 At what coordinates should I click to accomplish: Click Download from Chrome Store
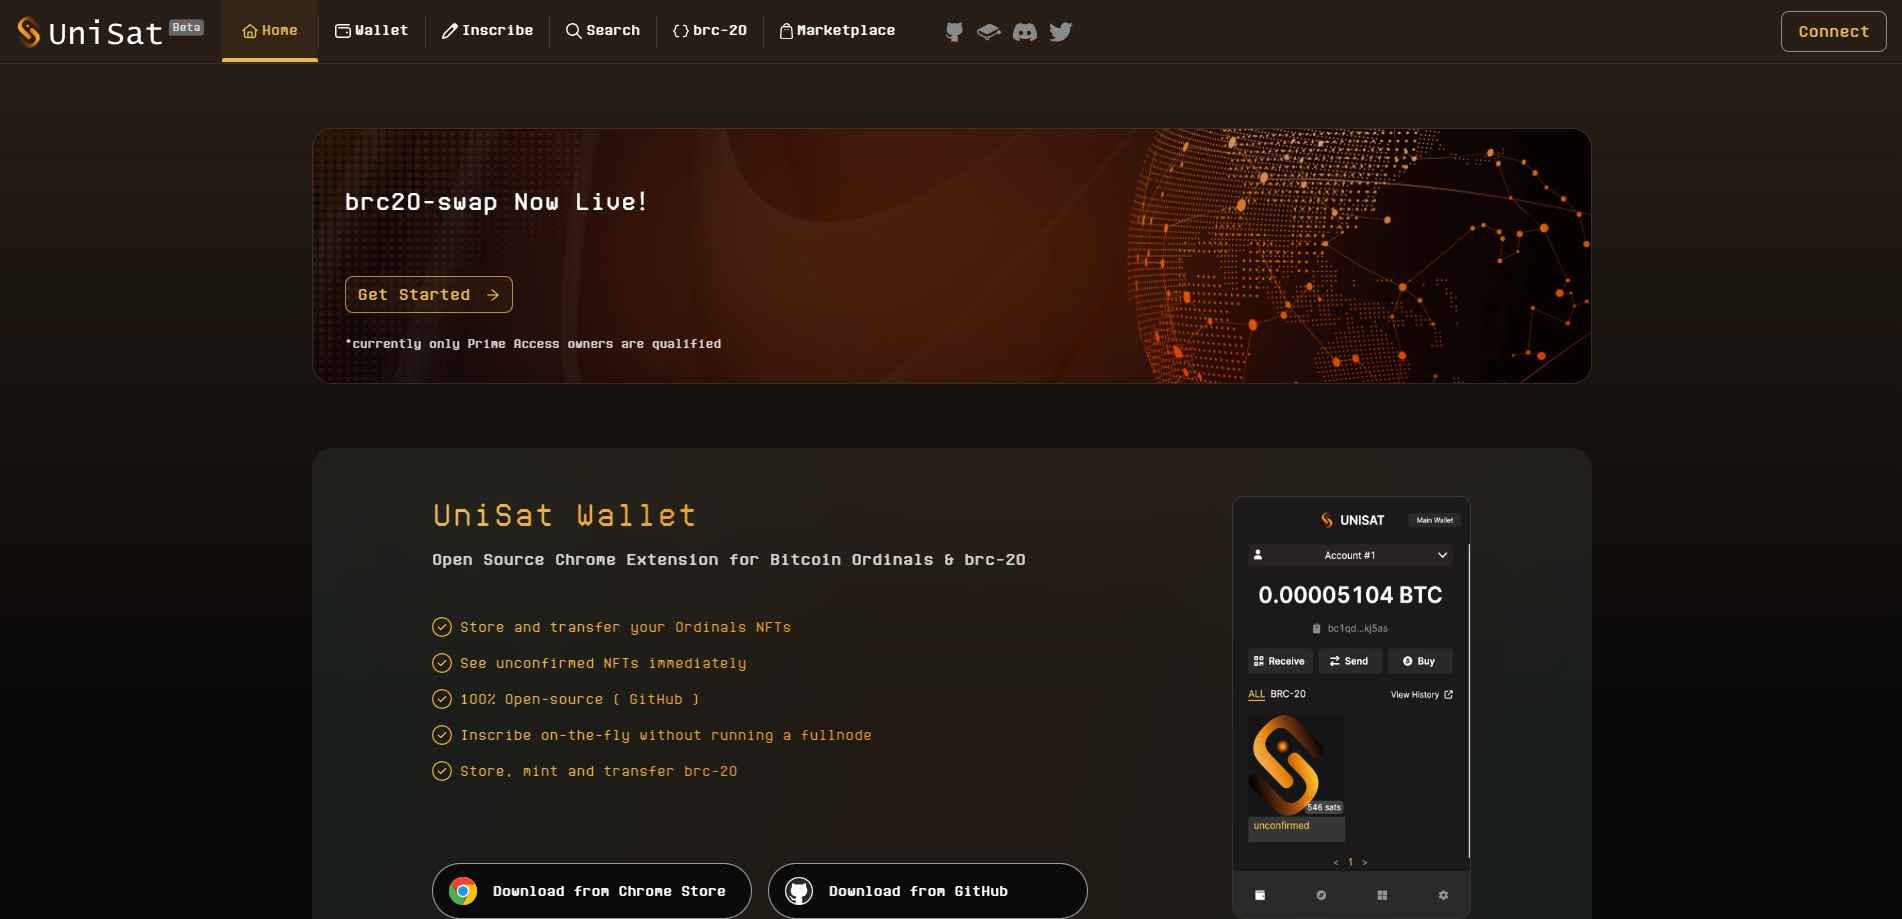(x=592, y=891)
